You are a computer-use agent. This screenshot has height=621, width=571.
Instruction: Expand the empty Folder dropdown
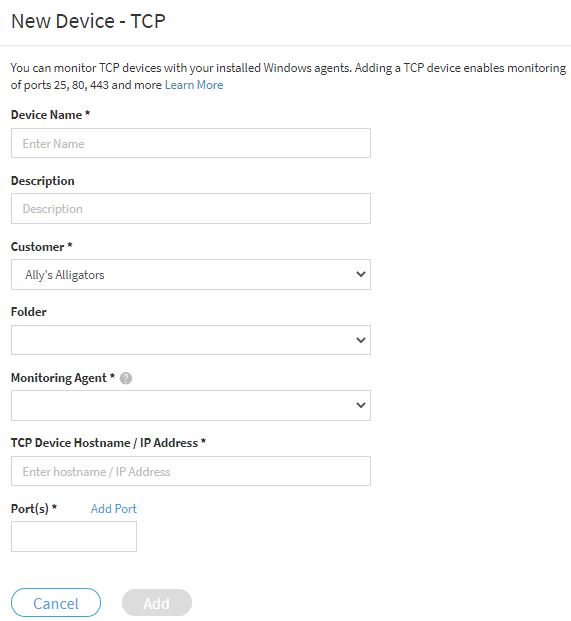pos(191,340)
